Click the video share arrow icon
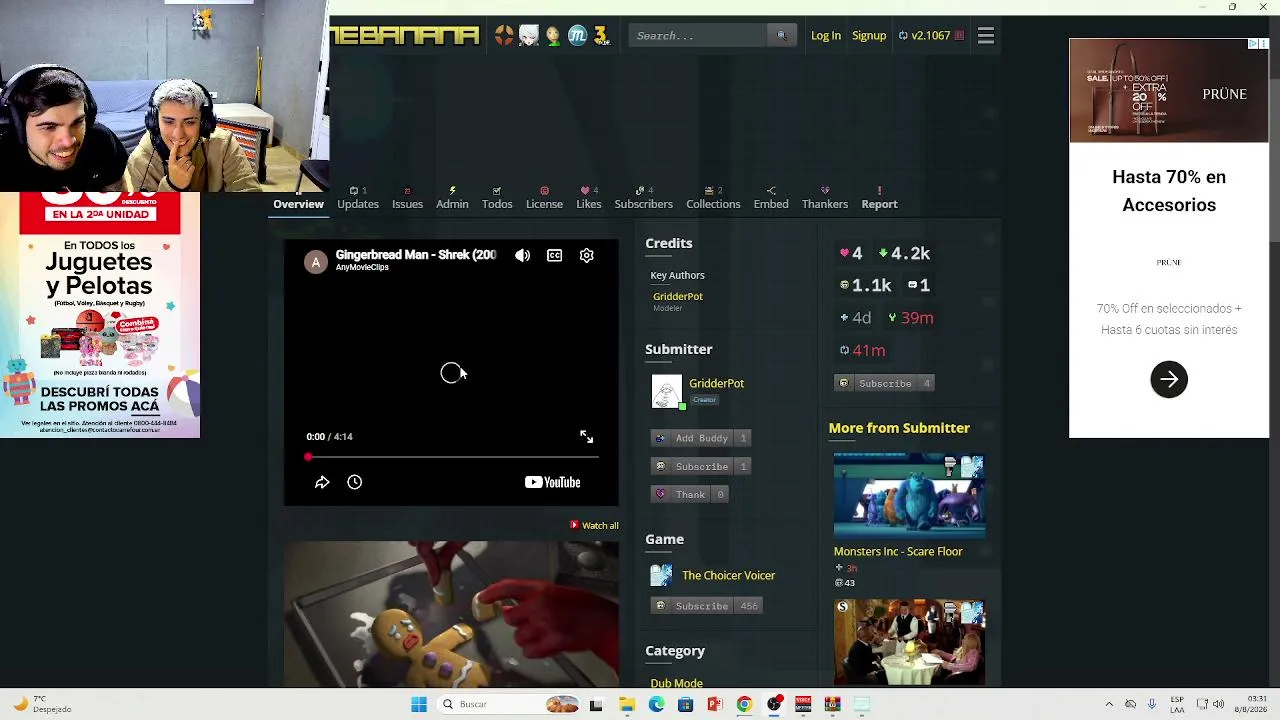This screenshot has width=1280, height=720. pyautogui.click(x=322, y=482)
